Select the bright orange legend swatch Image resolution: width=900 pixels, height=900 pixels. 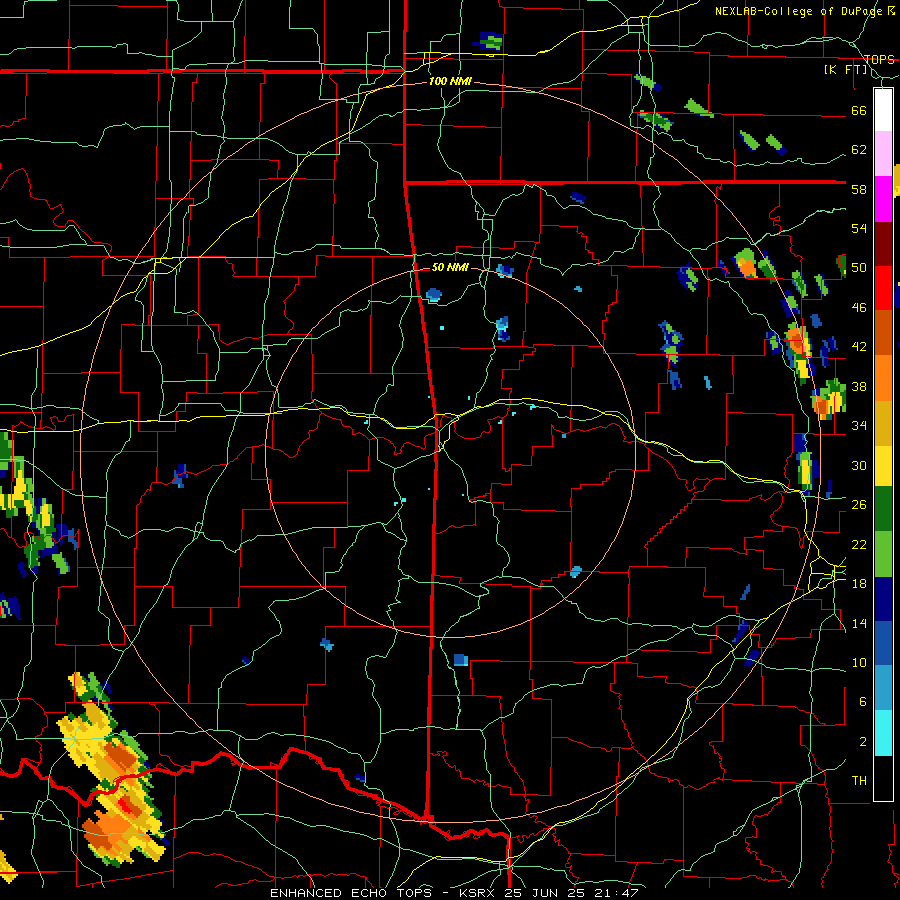(883, 377)
